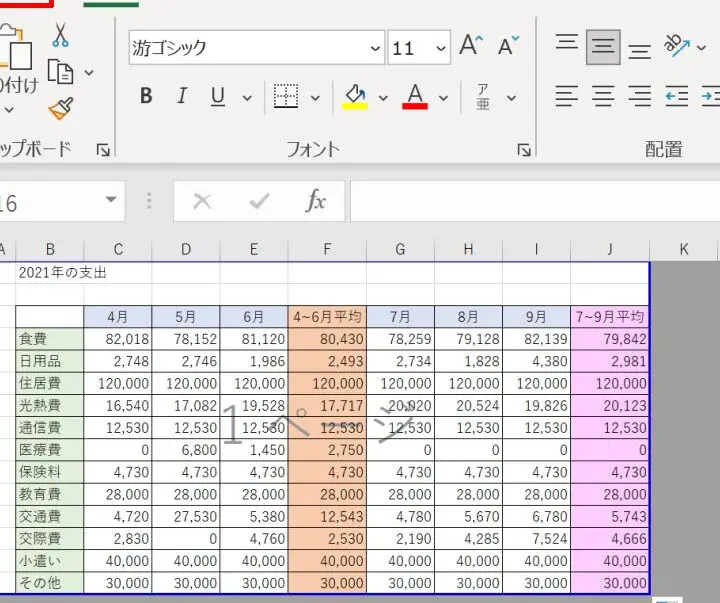The image size is (720, 603).
Task: Click the cell borders icon
Action: 286,97
